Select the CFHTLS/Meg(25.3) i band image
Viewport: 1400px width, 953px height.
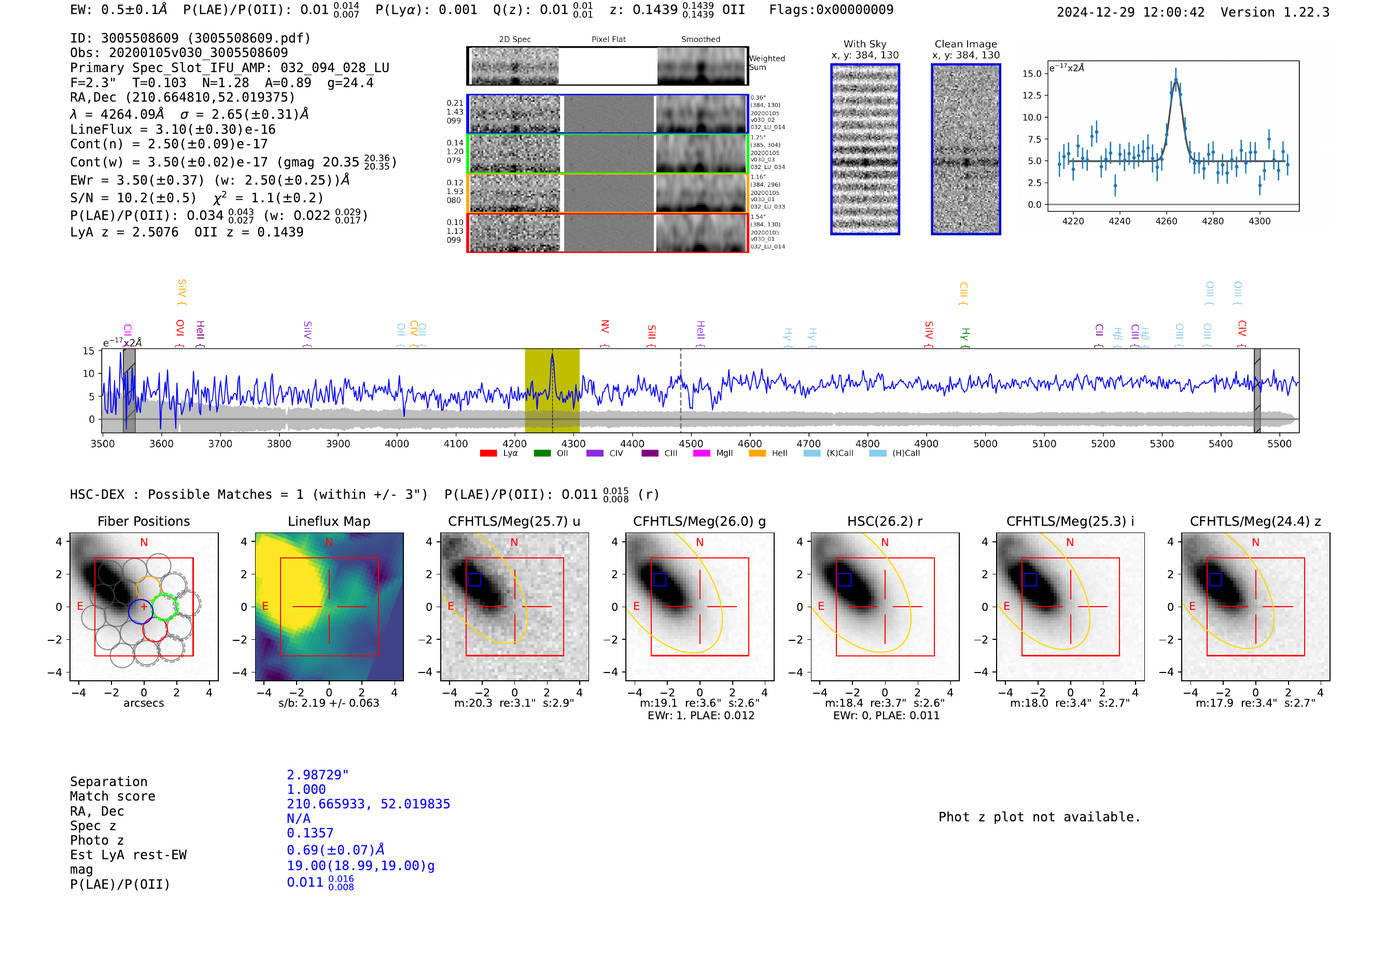point(1070,606)
